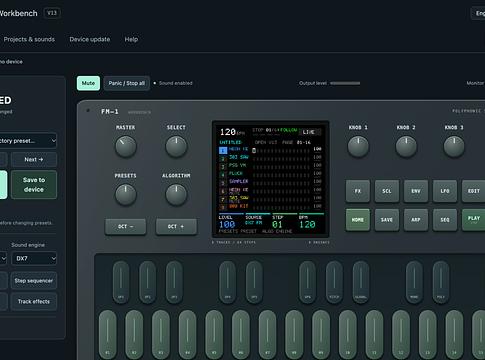Raise the octave with OCT +
The height and width of the screenshot is (360, 485).
(176, 227)
